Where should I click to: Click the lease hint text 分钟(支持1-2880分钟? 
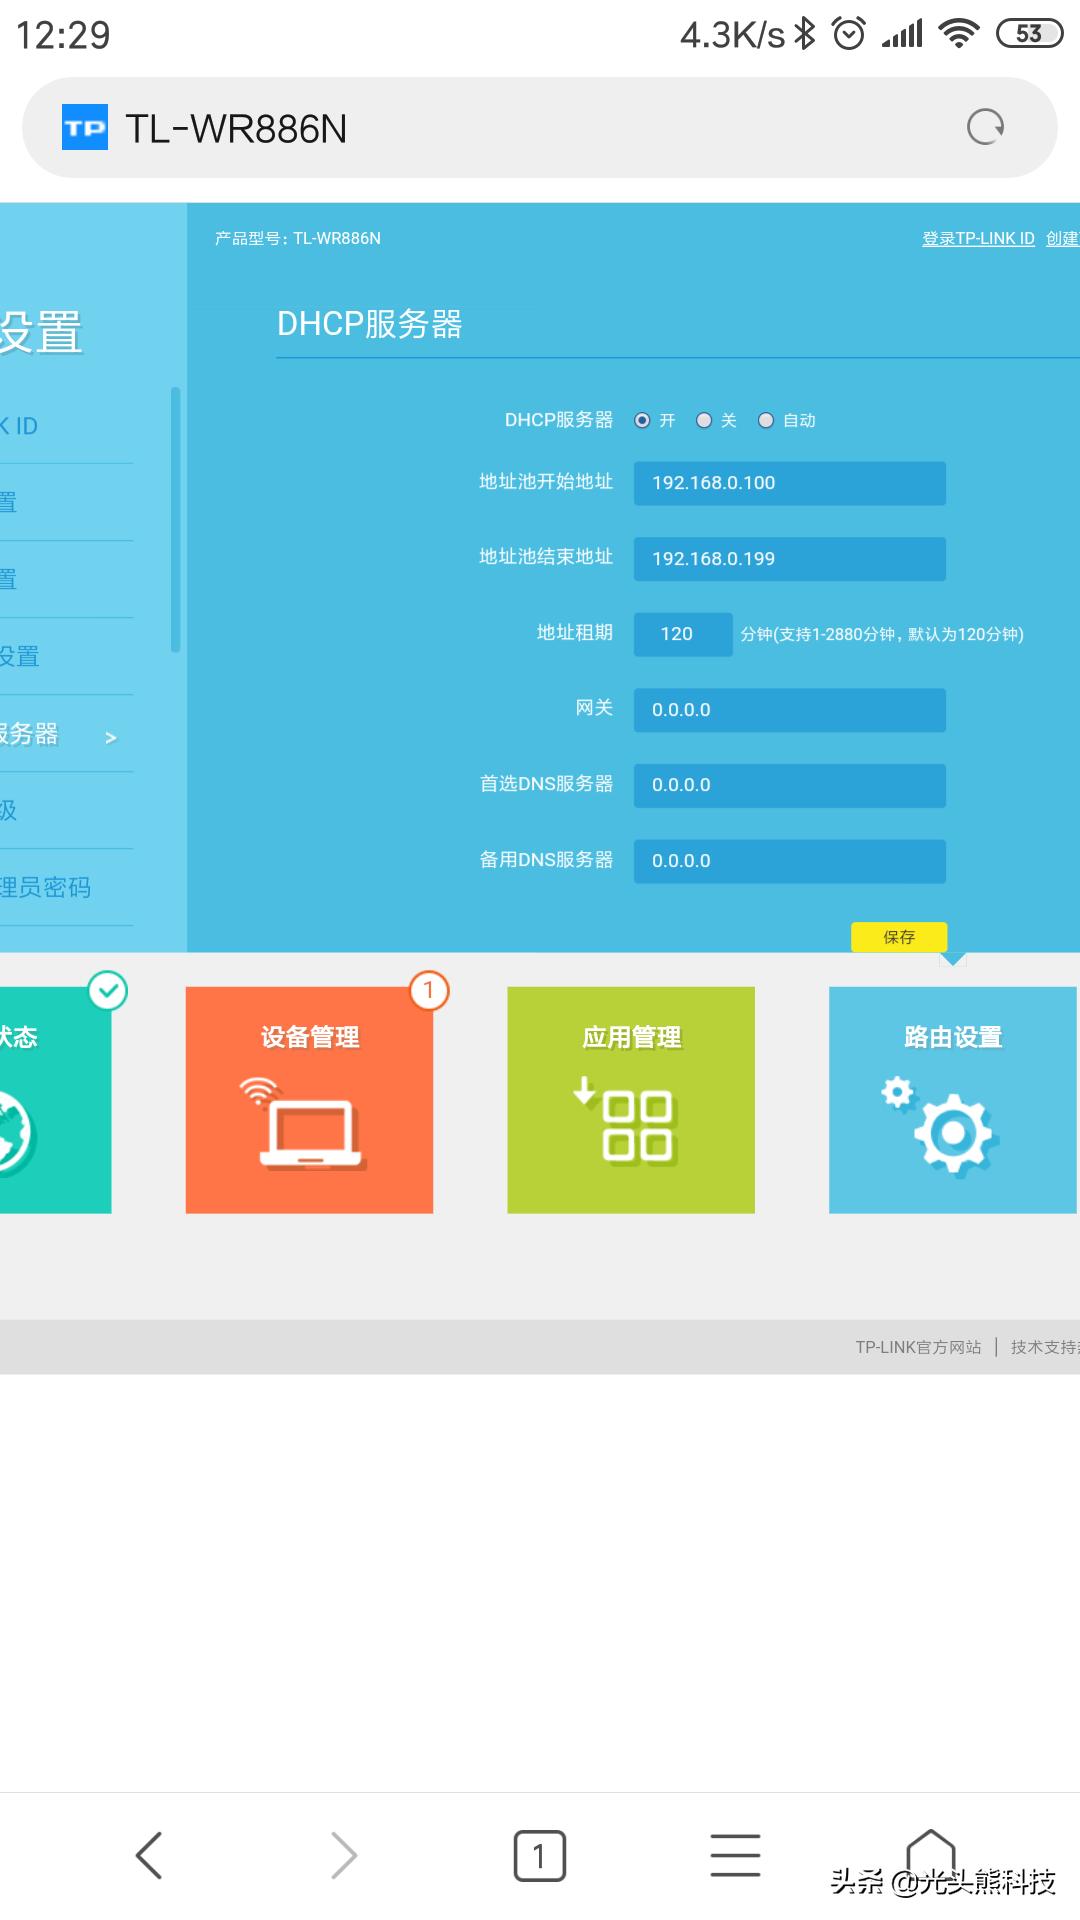pos(882,634)
